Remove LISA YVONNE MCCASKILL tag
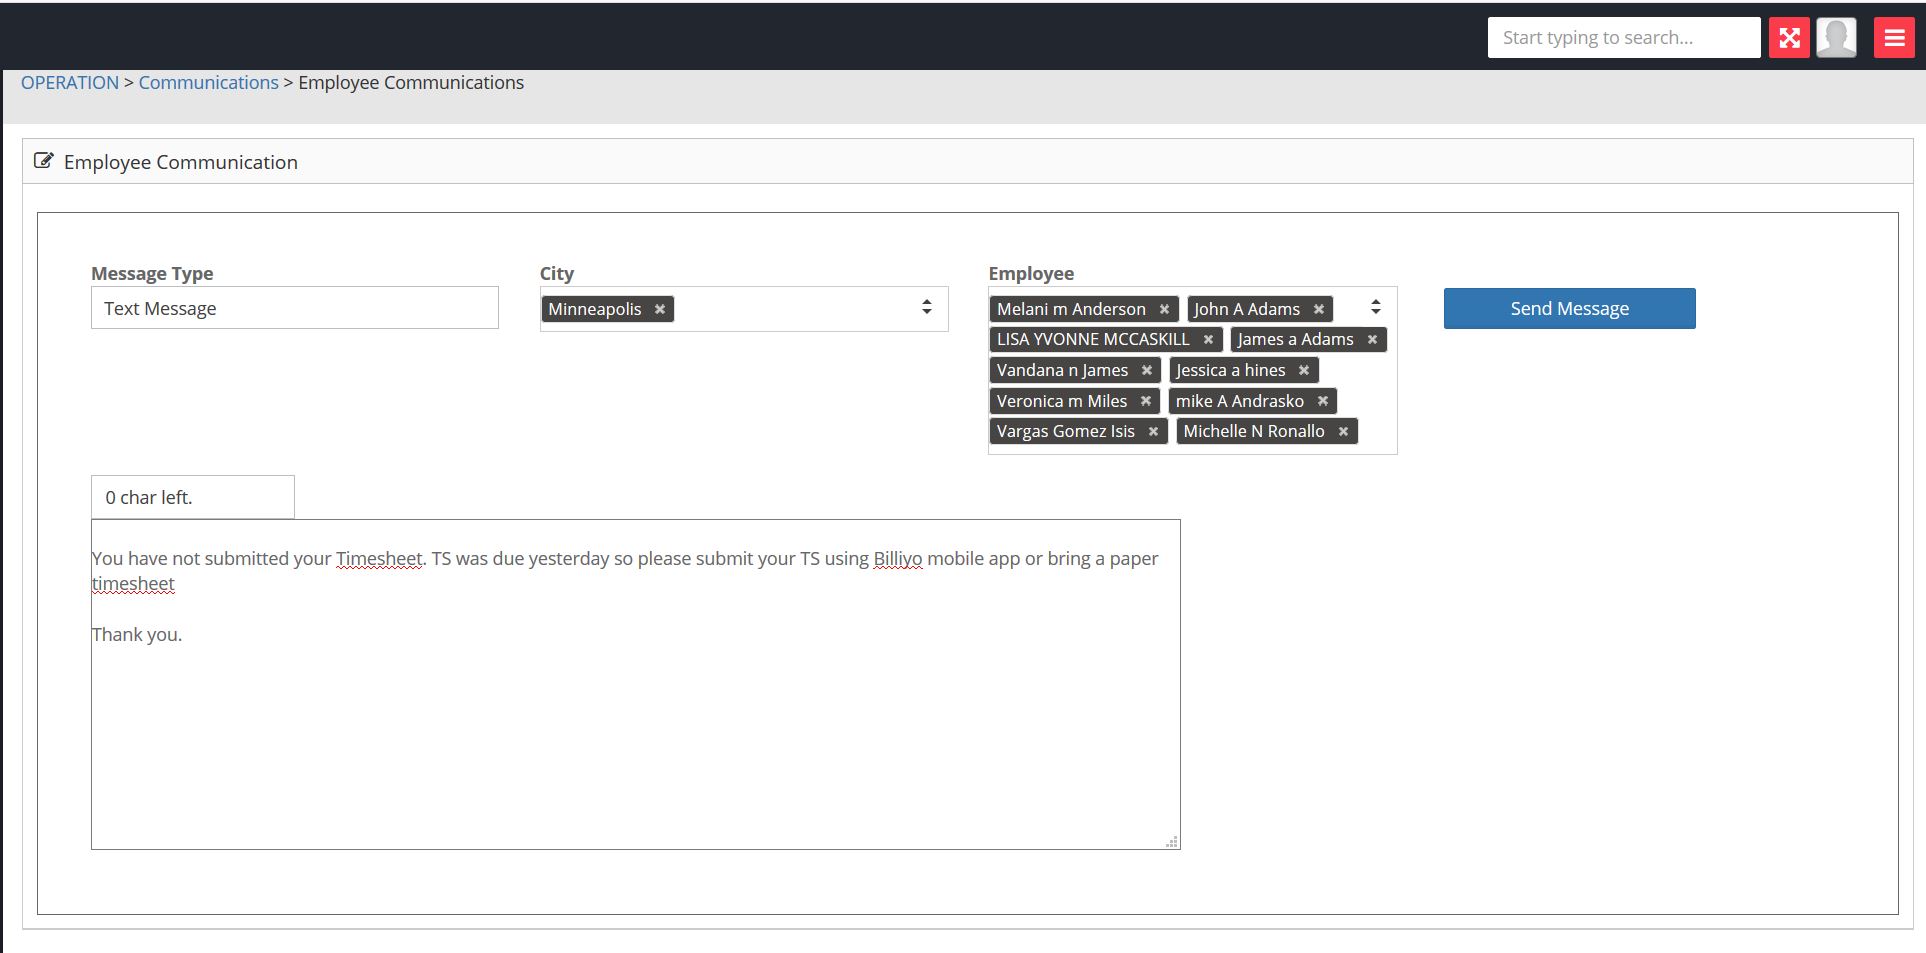Screen dimensions: 1926x953 click(x=1208, y=340)
